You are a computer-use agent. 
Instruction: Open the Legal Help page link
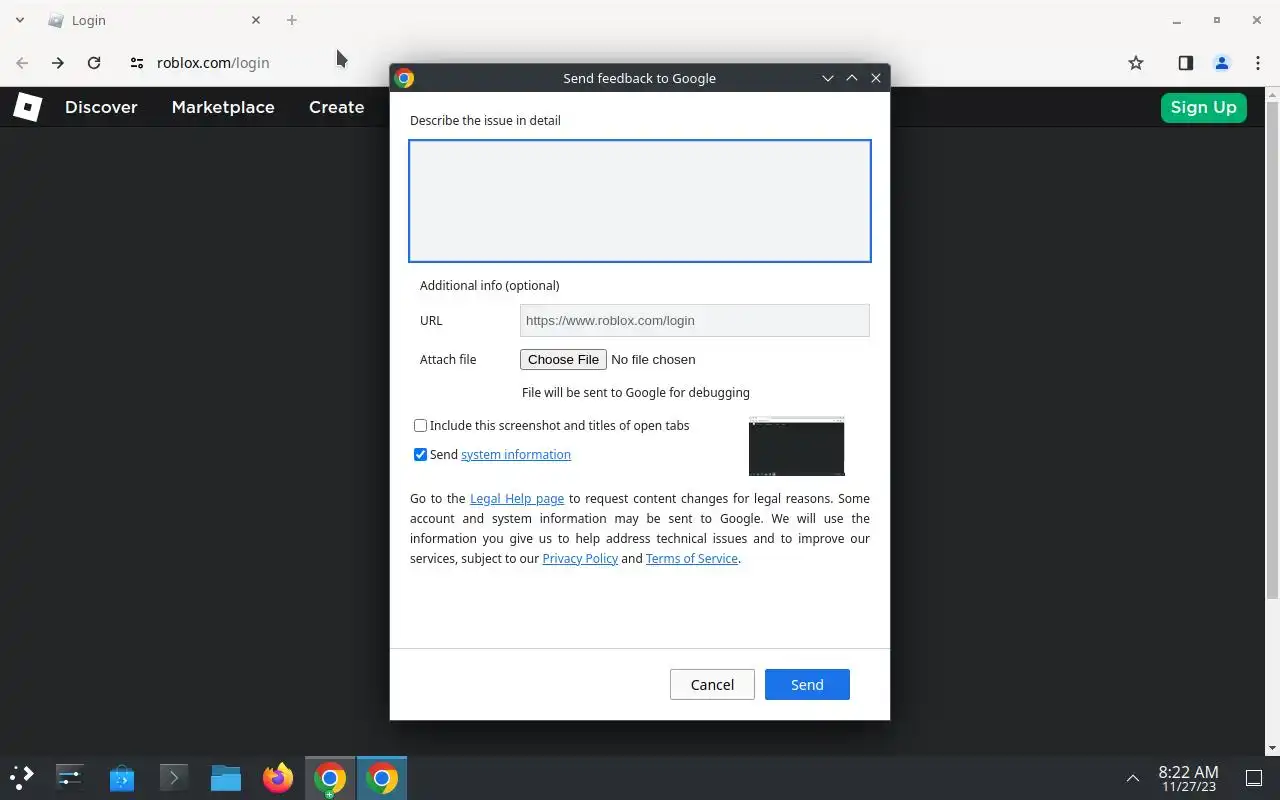click(517, 498)
